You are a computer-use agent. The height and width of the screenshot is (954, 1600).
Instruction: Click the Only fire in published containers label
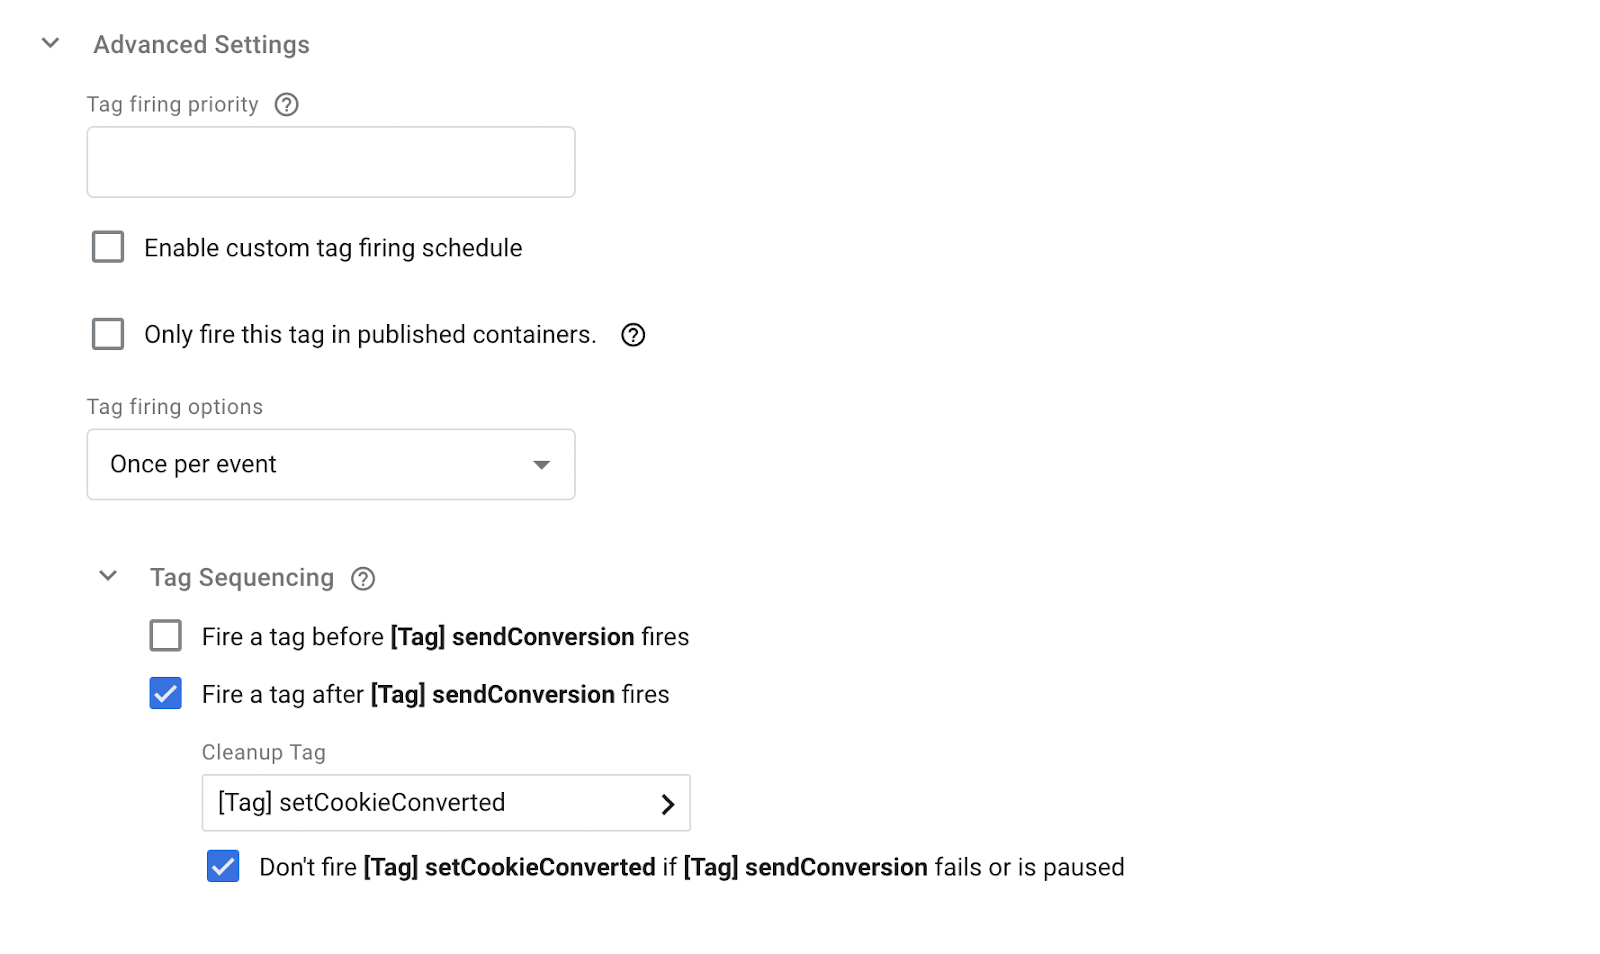click(370, 335)
